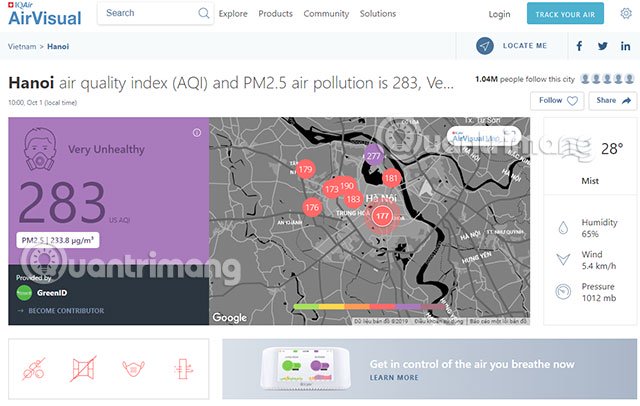The height and width of the screenshot is (406, 640).
Task: Click the Track Your Air button
Action: [565, 14]
